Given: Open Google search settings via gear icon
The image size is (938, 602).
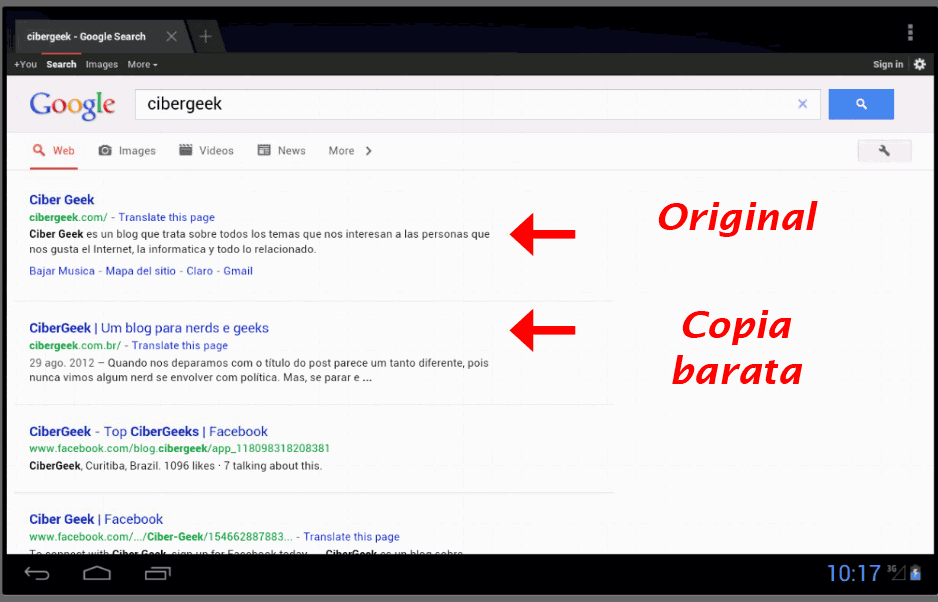Looking at the screenshot, I should (919, 63).
